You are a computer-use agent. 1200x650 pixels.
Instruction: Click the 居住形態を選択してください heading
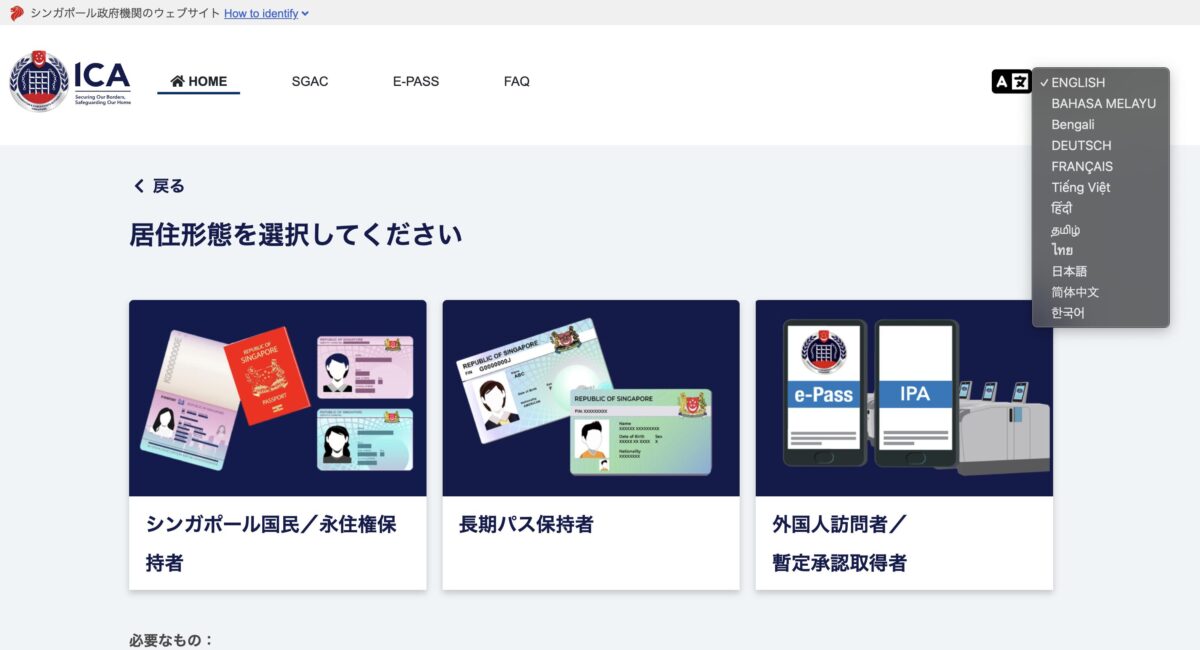point(296,235)
